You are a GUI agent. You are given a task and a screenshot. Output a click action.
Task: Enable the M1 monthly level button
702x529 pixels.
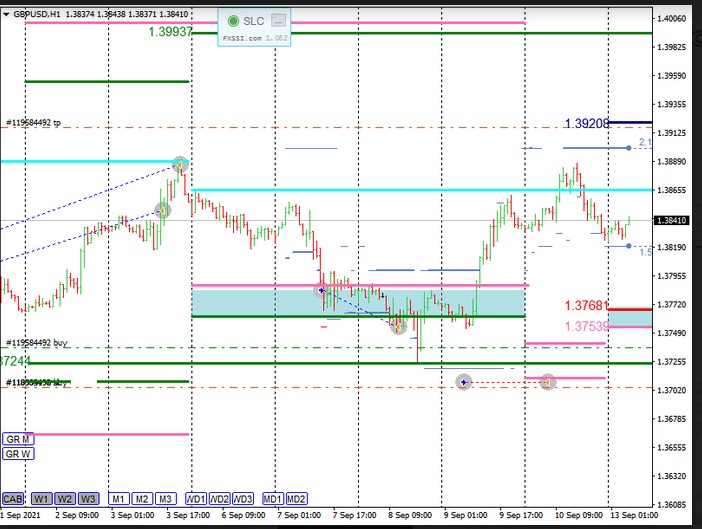118,498
